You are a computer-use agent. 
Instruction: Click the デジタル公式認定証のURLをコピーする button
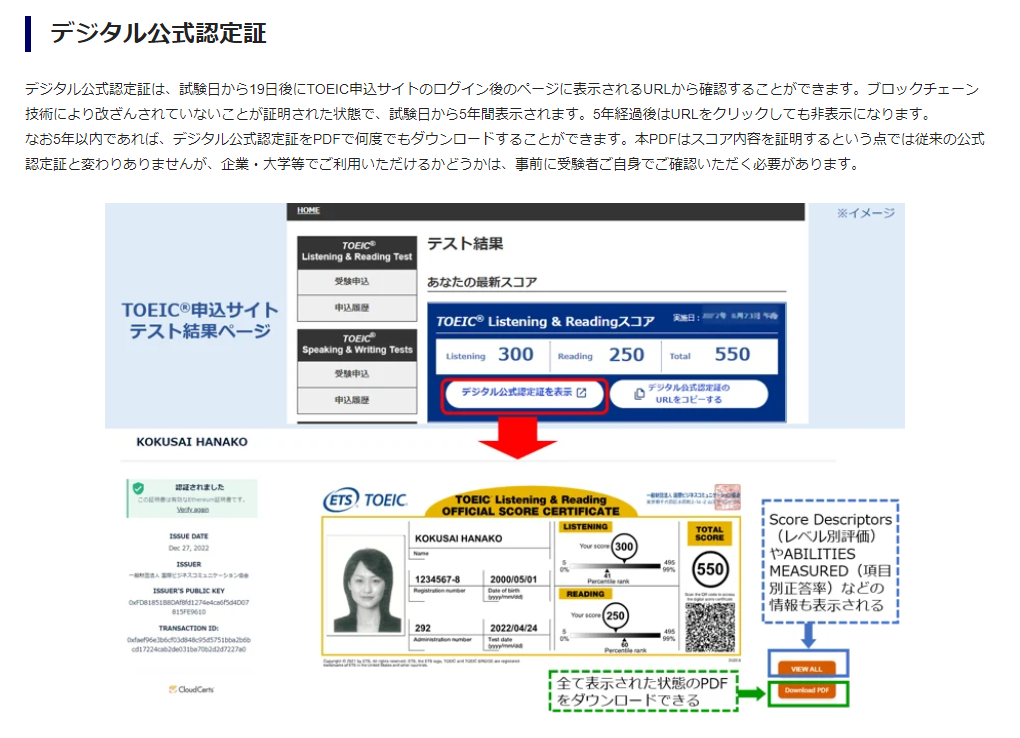click(x=689, y=394)
